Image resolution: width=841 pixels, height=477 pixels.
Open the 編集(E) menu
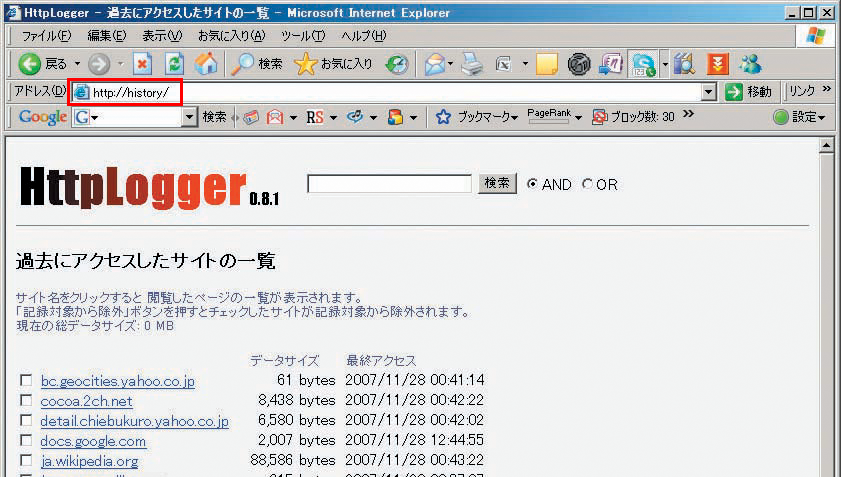click(107, 36)
